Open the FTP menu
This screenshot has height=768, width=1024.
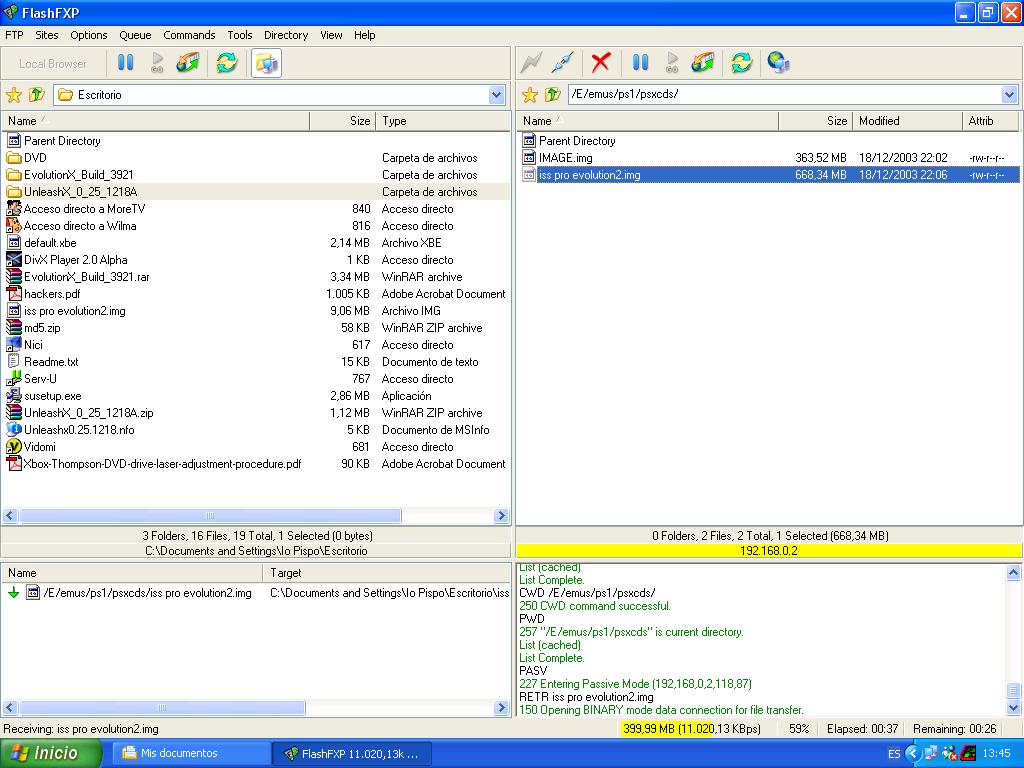click(14, 35)
